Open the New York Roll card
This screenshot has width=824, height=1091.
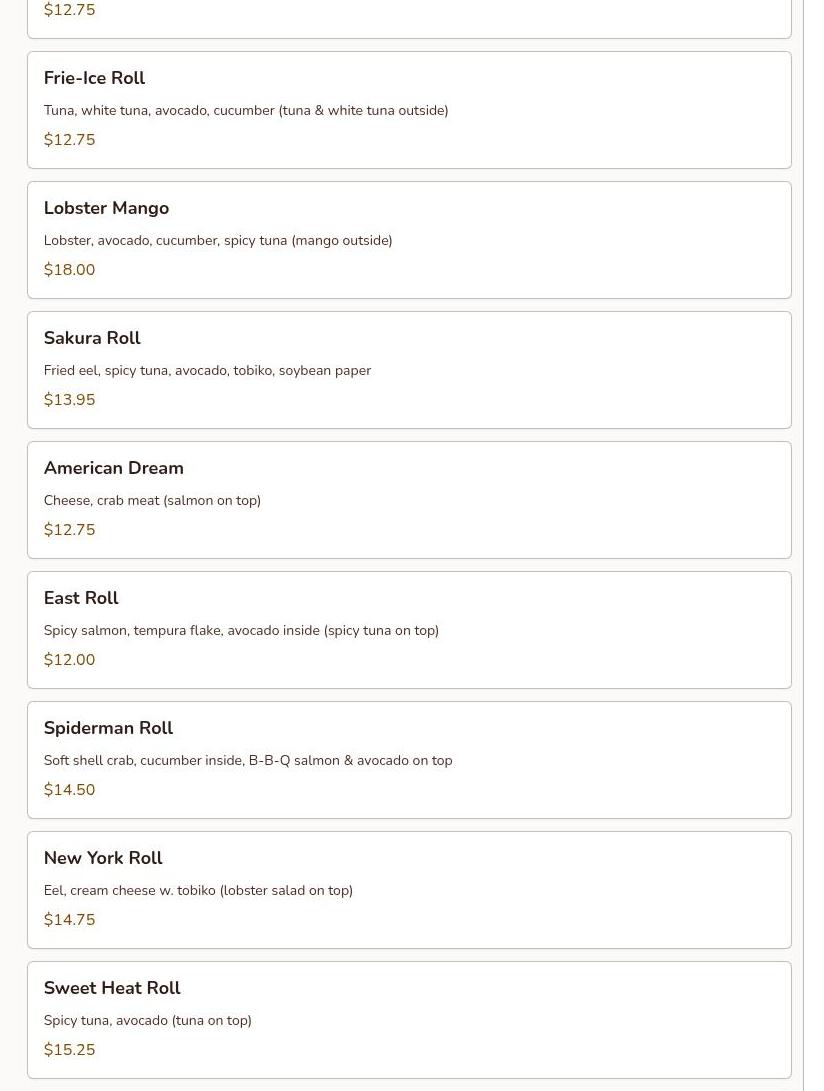click(409, 890)
